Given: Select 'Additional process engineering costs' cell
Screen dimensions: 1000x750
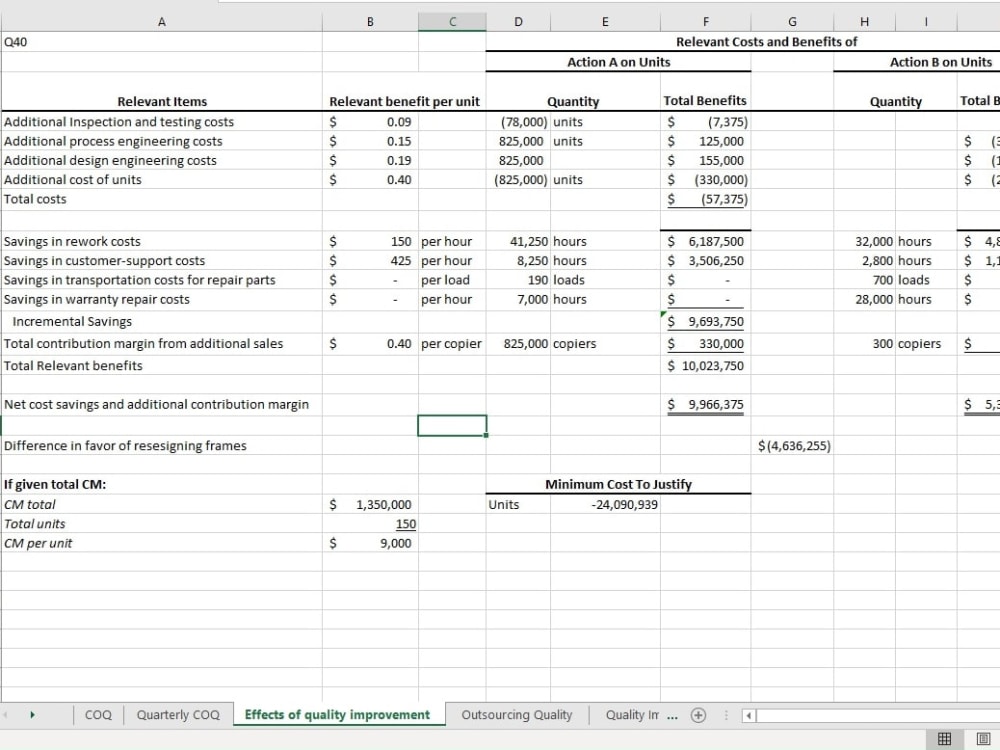Looking at the screenshot, I should tap(162, 141).
